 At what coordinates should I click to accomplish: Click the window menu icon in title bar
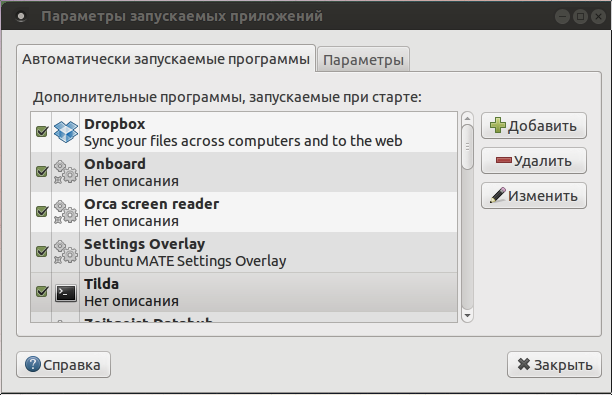pyautogui.click(x=21, y=16)
